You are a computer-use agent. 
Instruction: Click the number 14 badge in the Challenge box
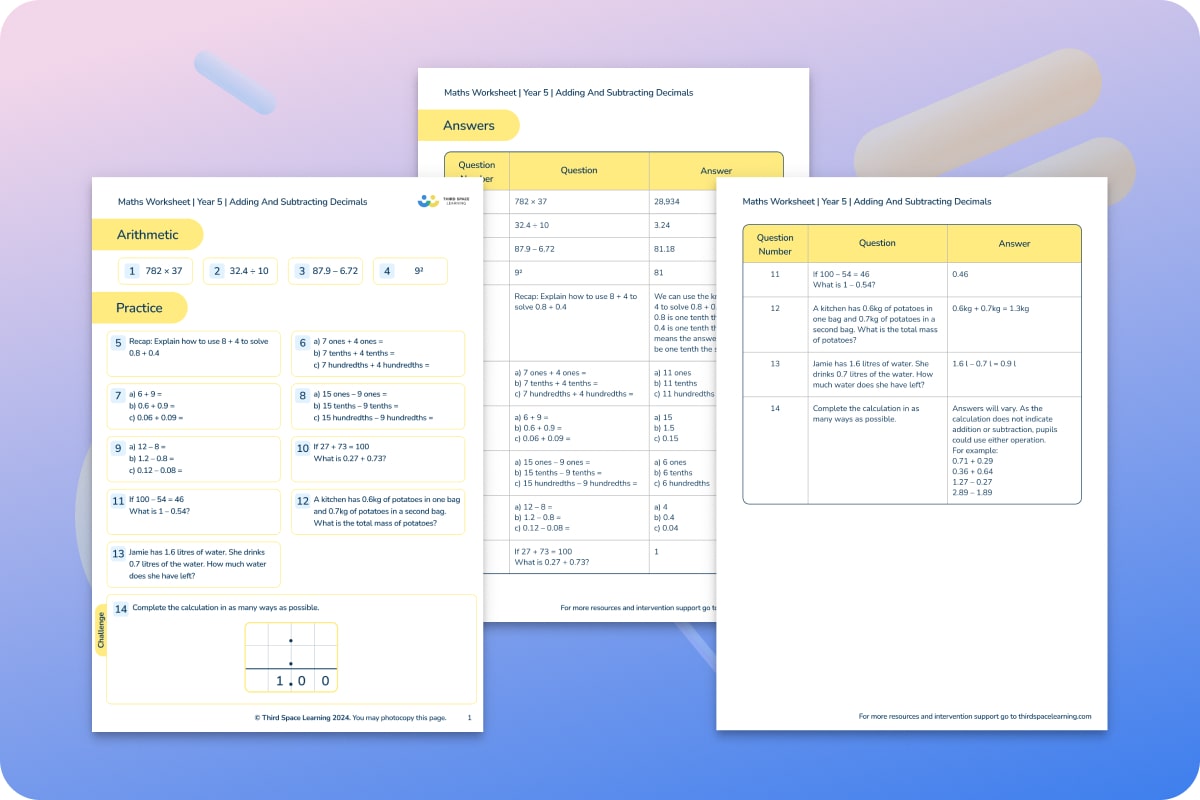point(121,609)
